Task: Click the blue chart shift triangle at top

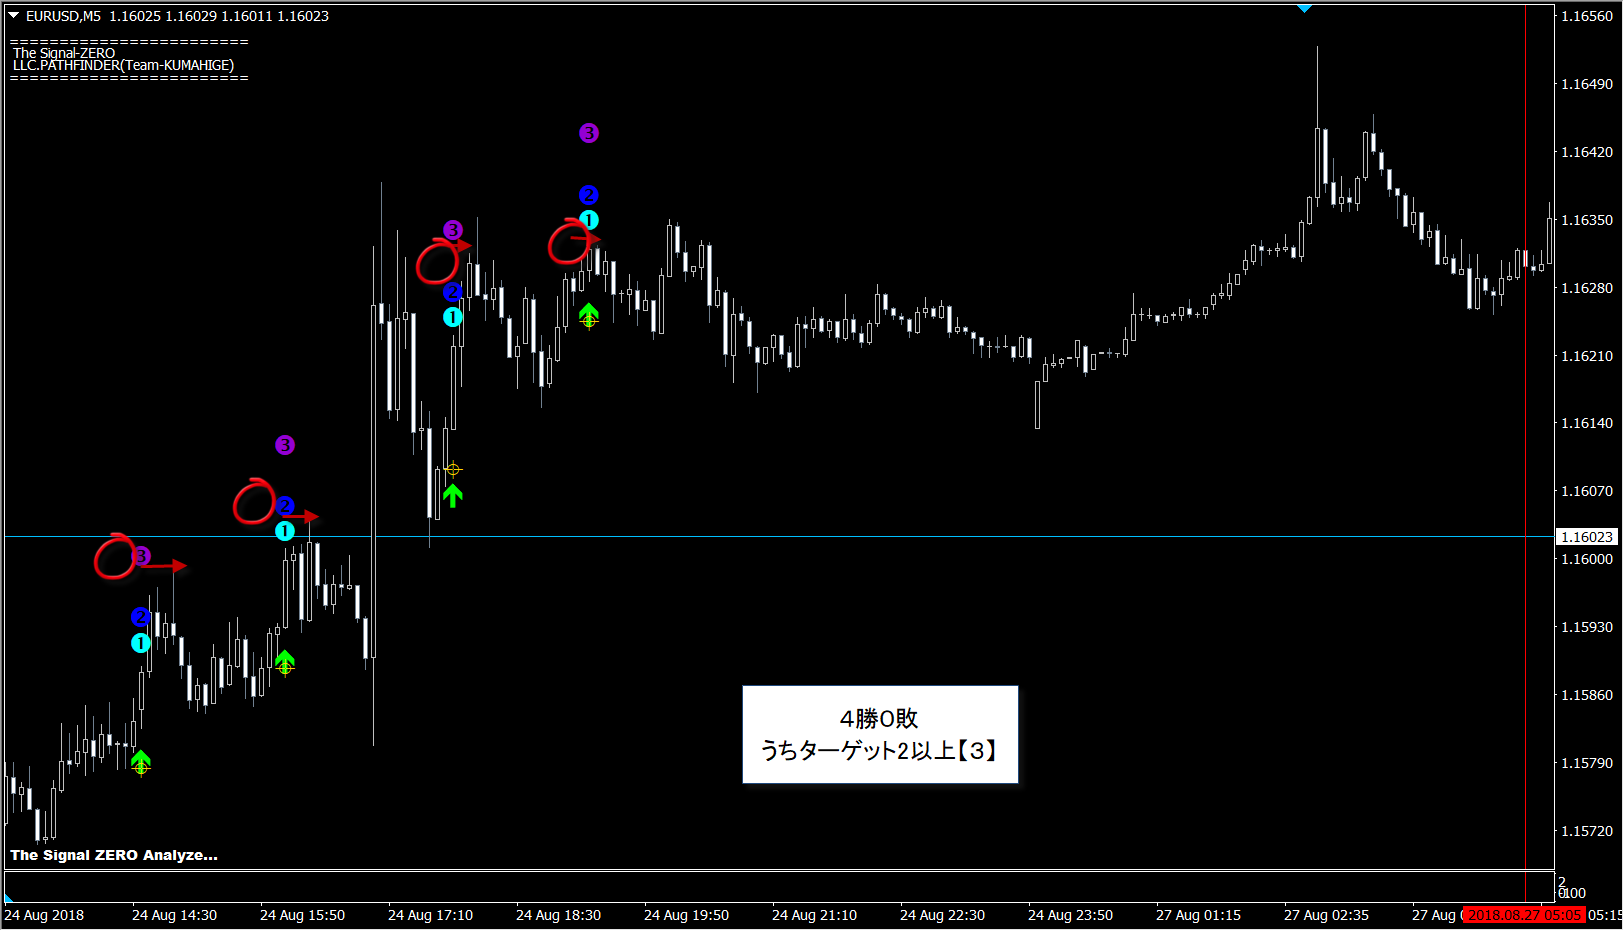Action: coord(1304,8)
